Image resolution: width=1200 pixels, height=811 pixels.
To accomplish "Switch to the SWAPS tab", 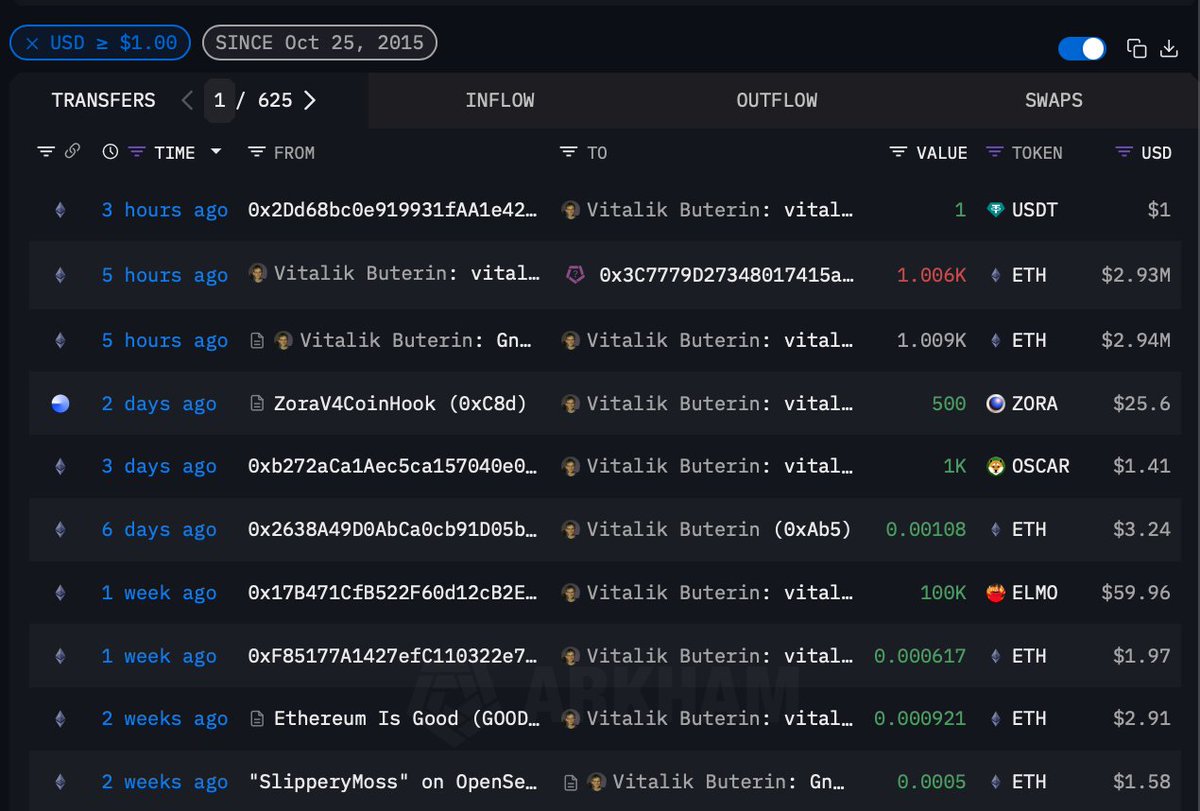I will click(1054, 100).
